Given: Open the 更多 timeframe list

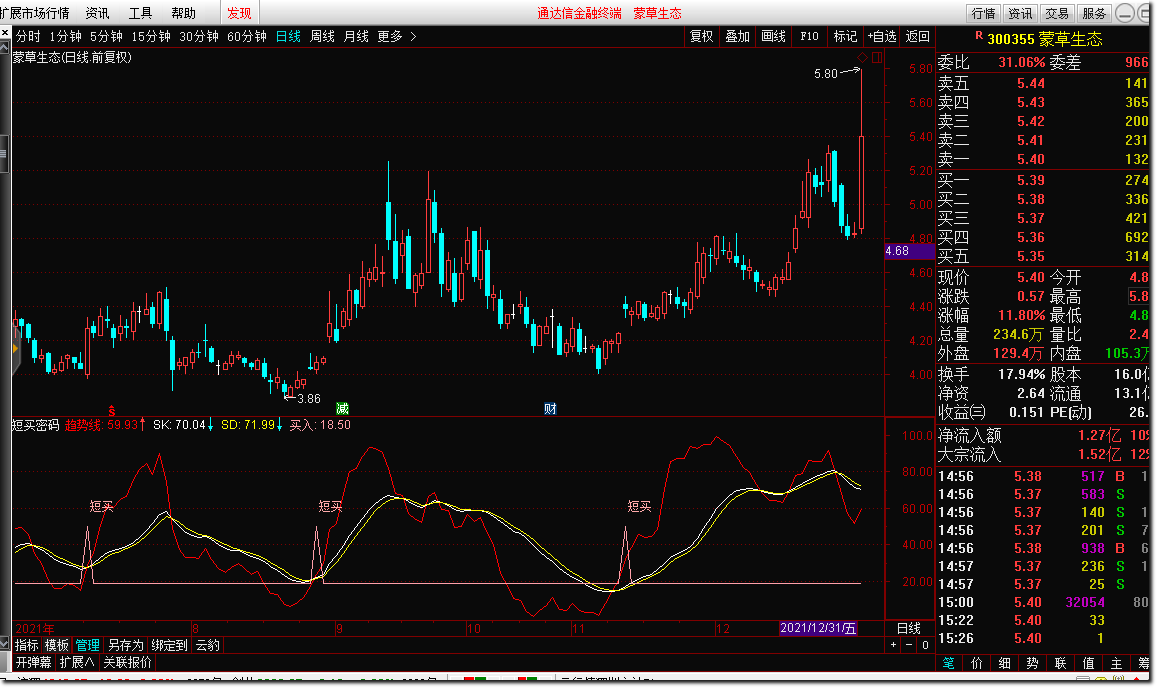Looking at the screenshot, I should pyautogui.click(x=390, y=36).
